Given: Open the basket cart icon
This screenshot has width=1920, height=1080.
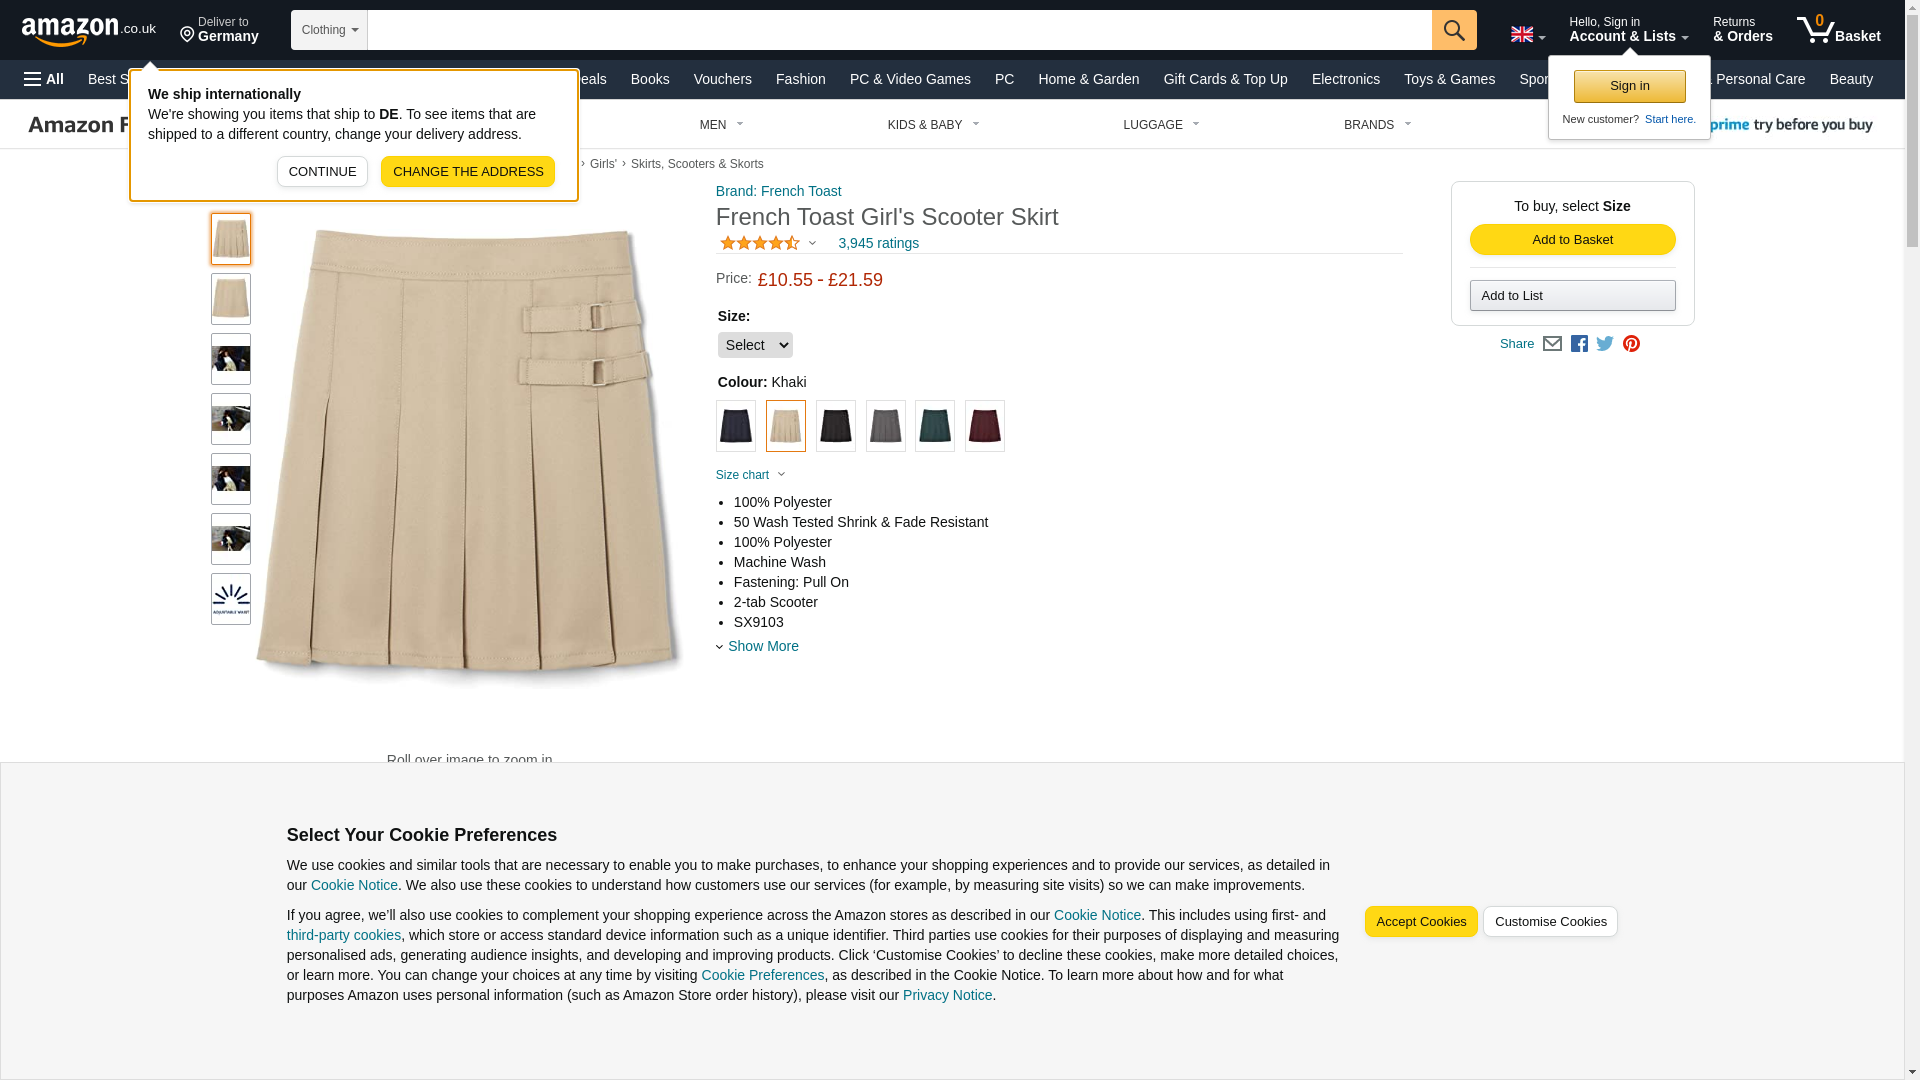Looking at the screenshot, I should coord(1838,30).
